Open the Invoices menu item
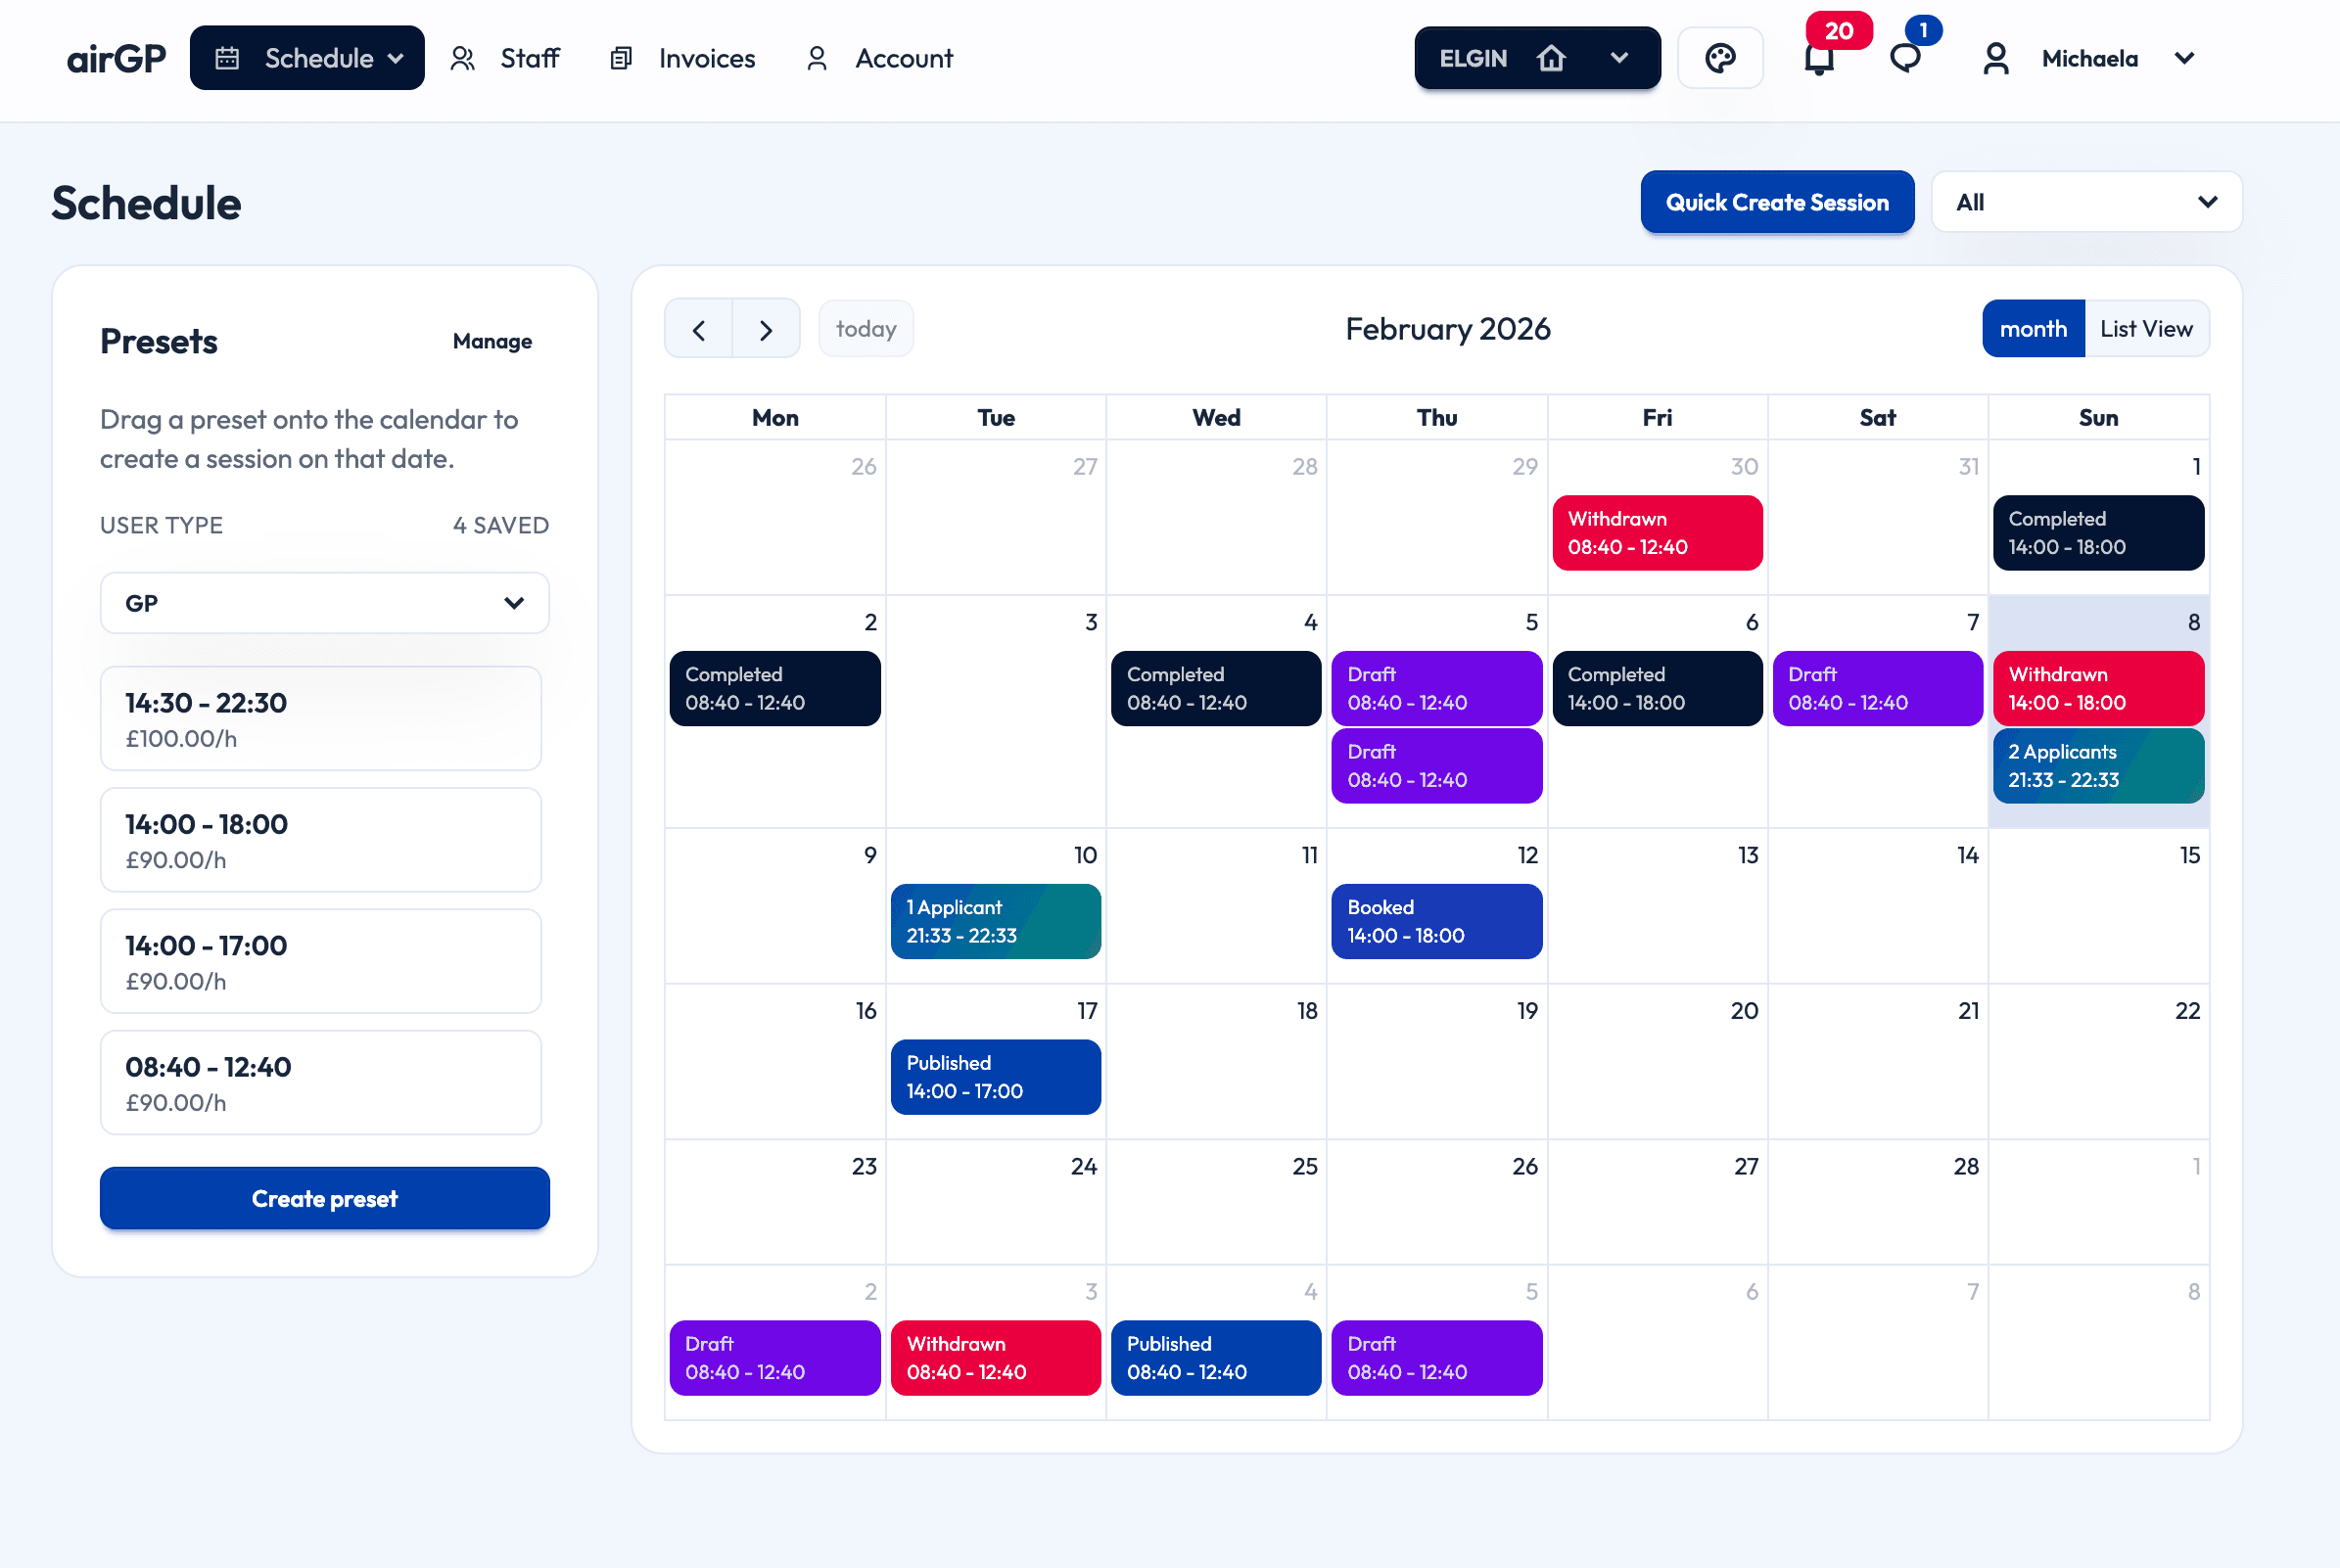Screen dimensions: 2340x1568 pos(683,59)
